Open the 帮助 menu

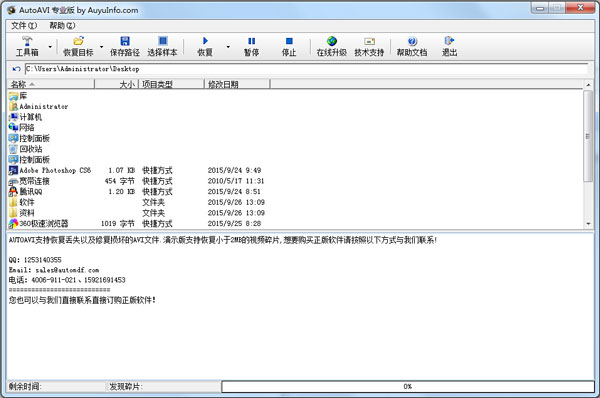click(x=62, y=26)
